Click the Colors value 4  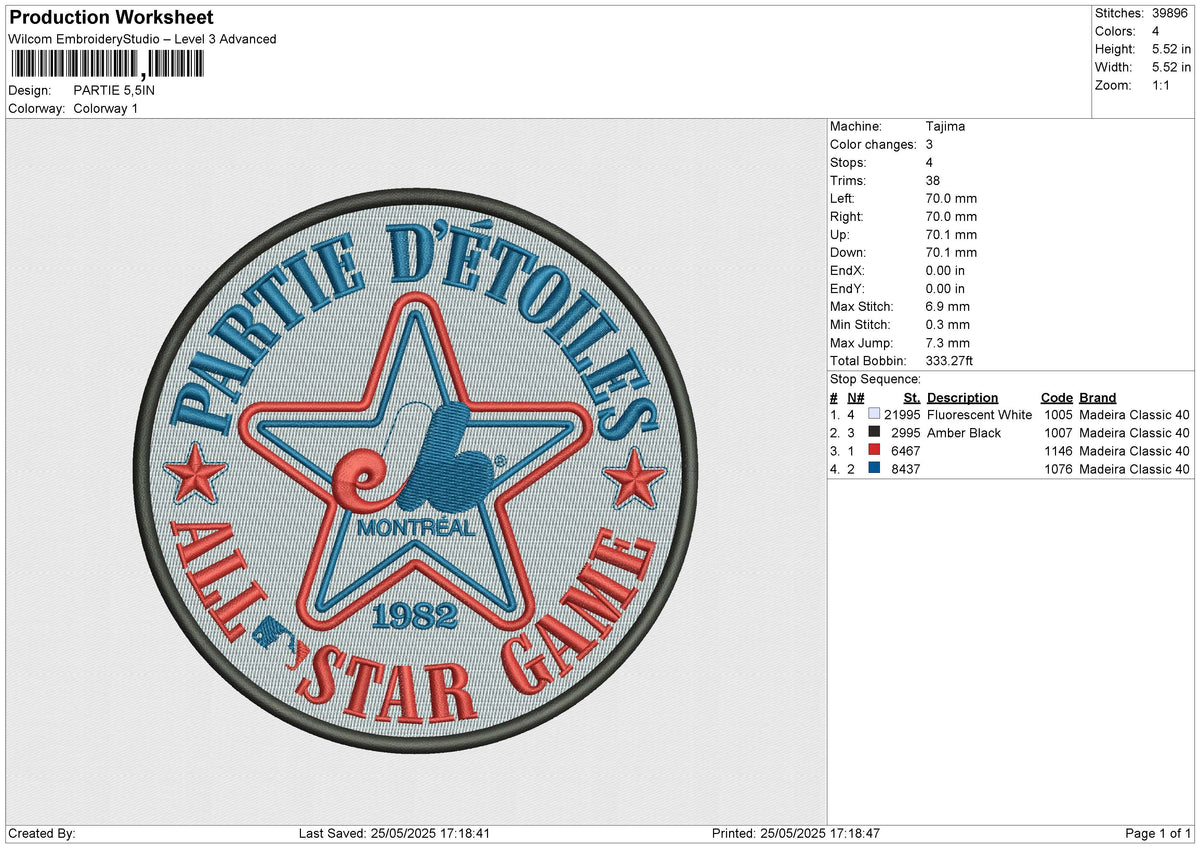1155,31
